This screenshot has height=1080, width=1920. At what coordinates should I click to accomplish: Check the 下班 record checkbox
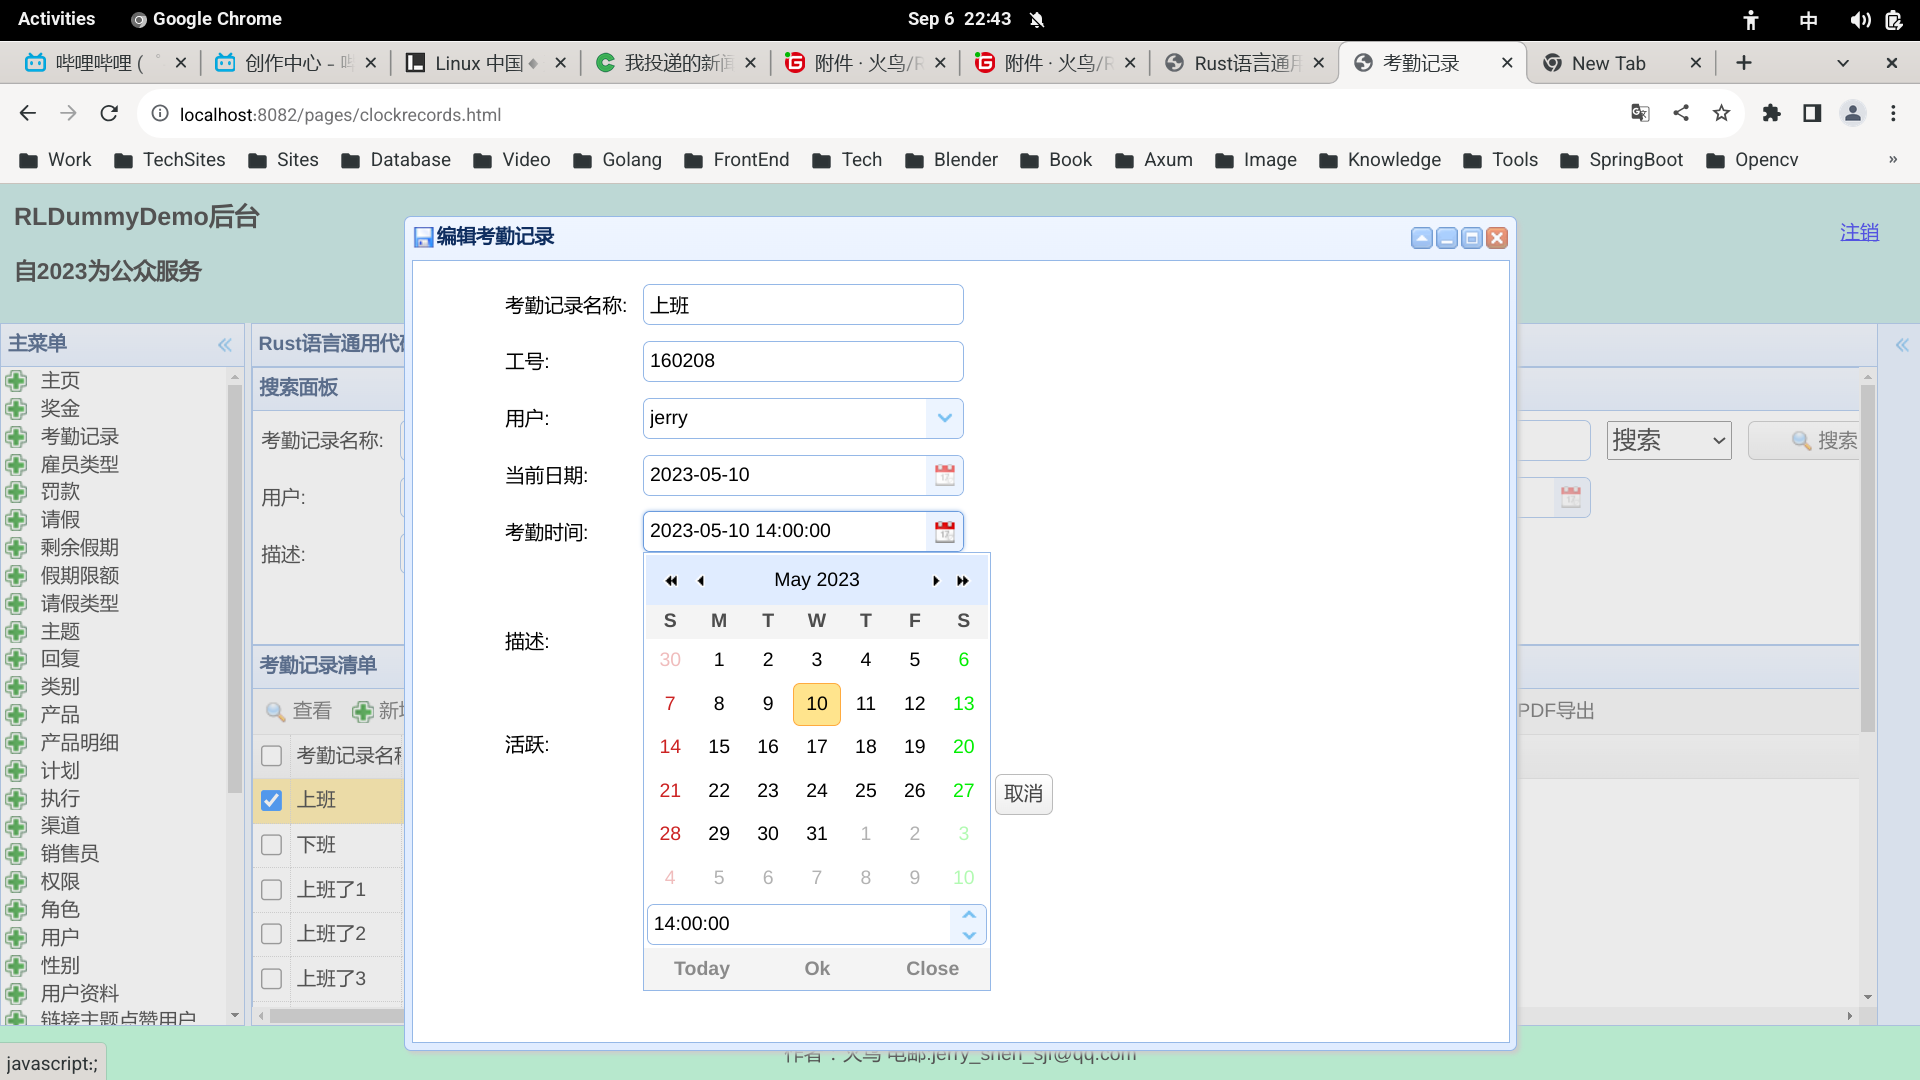[x=271, y=845]
